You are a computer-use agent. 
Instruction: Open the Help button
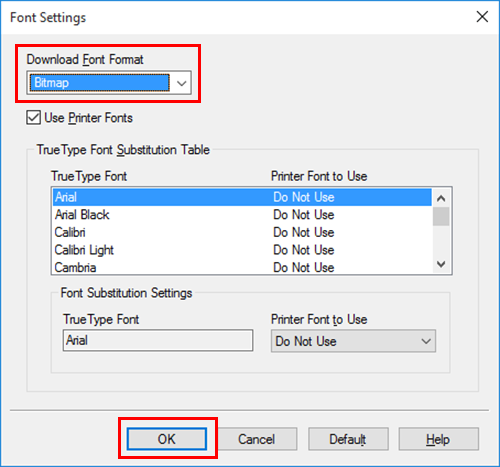pyautogui.click(x=438, y=439)
